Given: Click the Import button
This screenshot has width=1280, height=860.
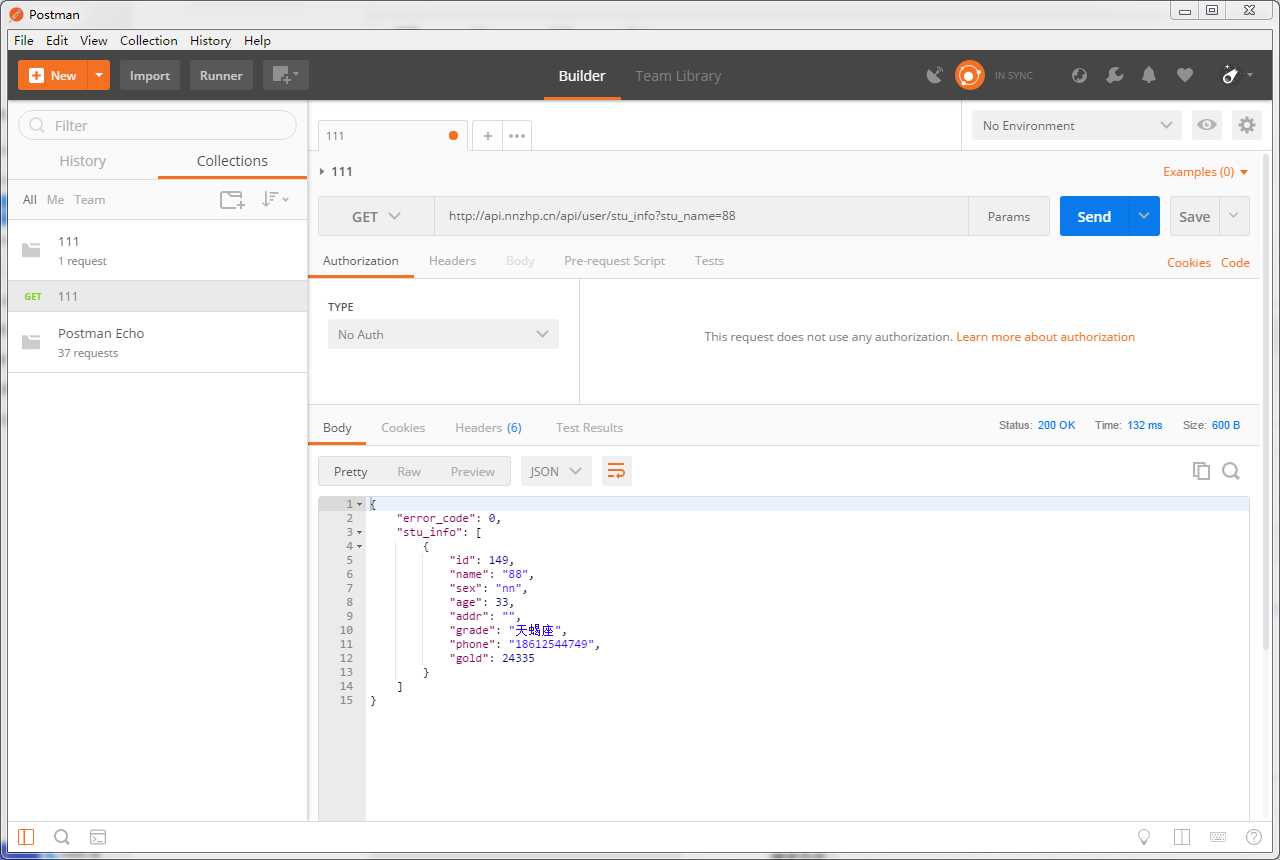Looking at the screenshot, I should click(x=150, y=75).
